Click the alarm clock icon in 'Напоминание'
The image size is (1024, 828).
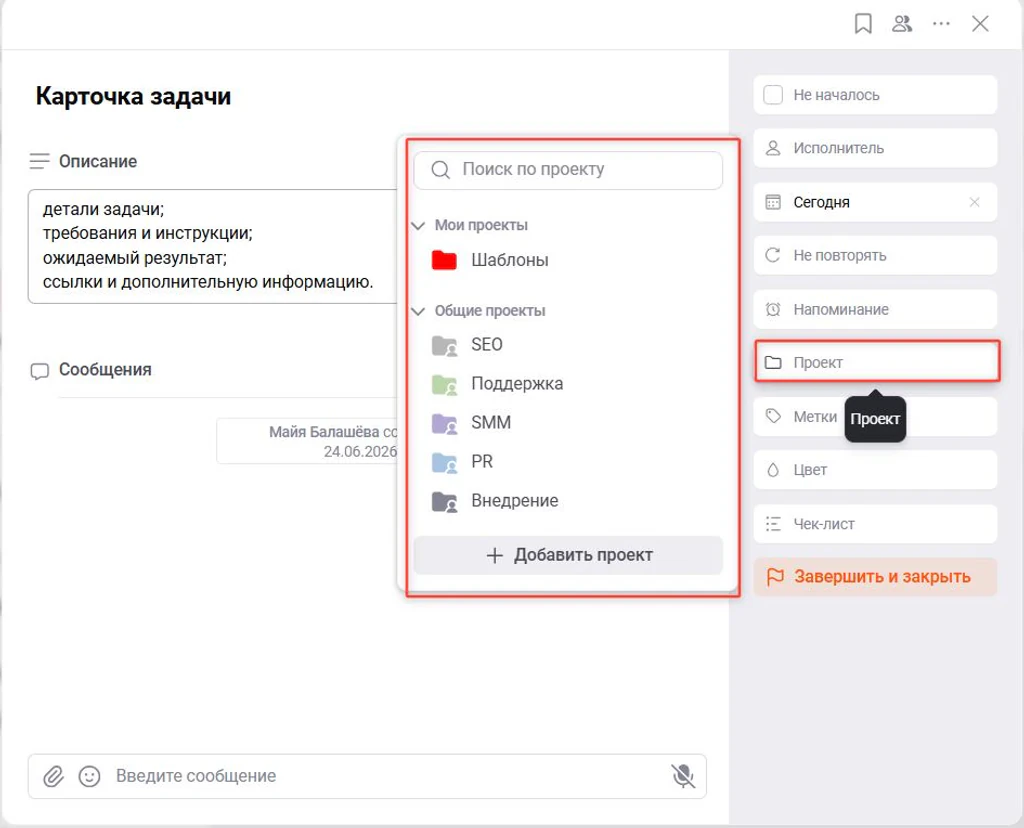point(773,309)
